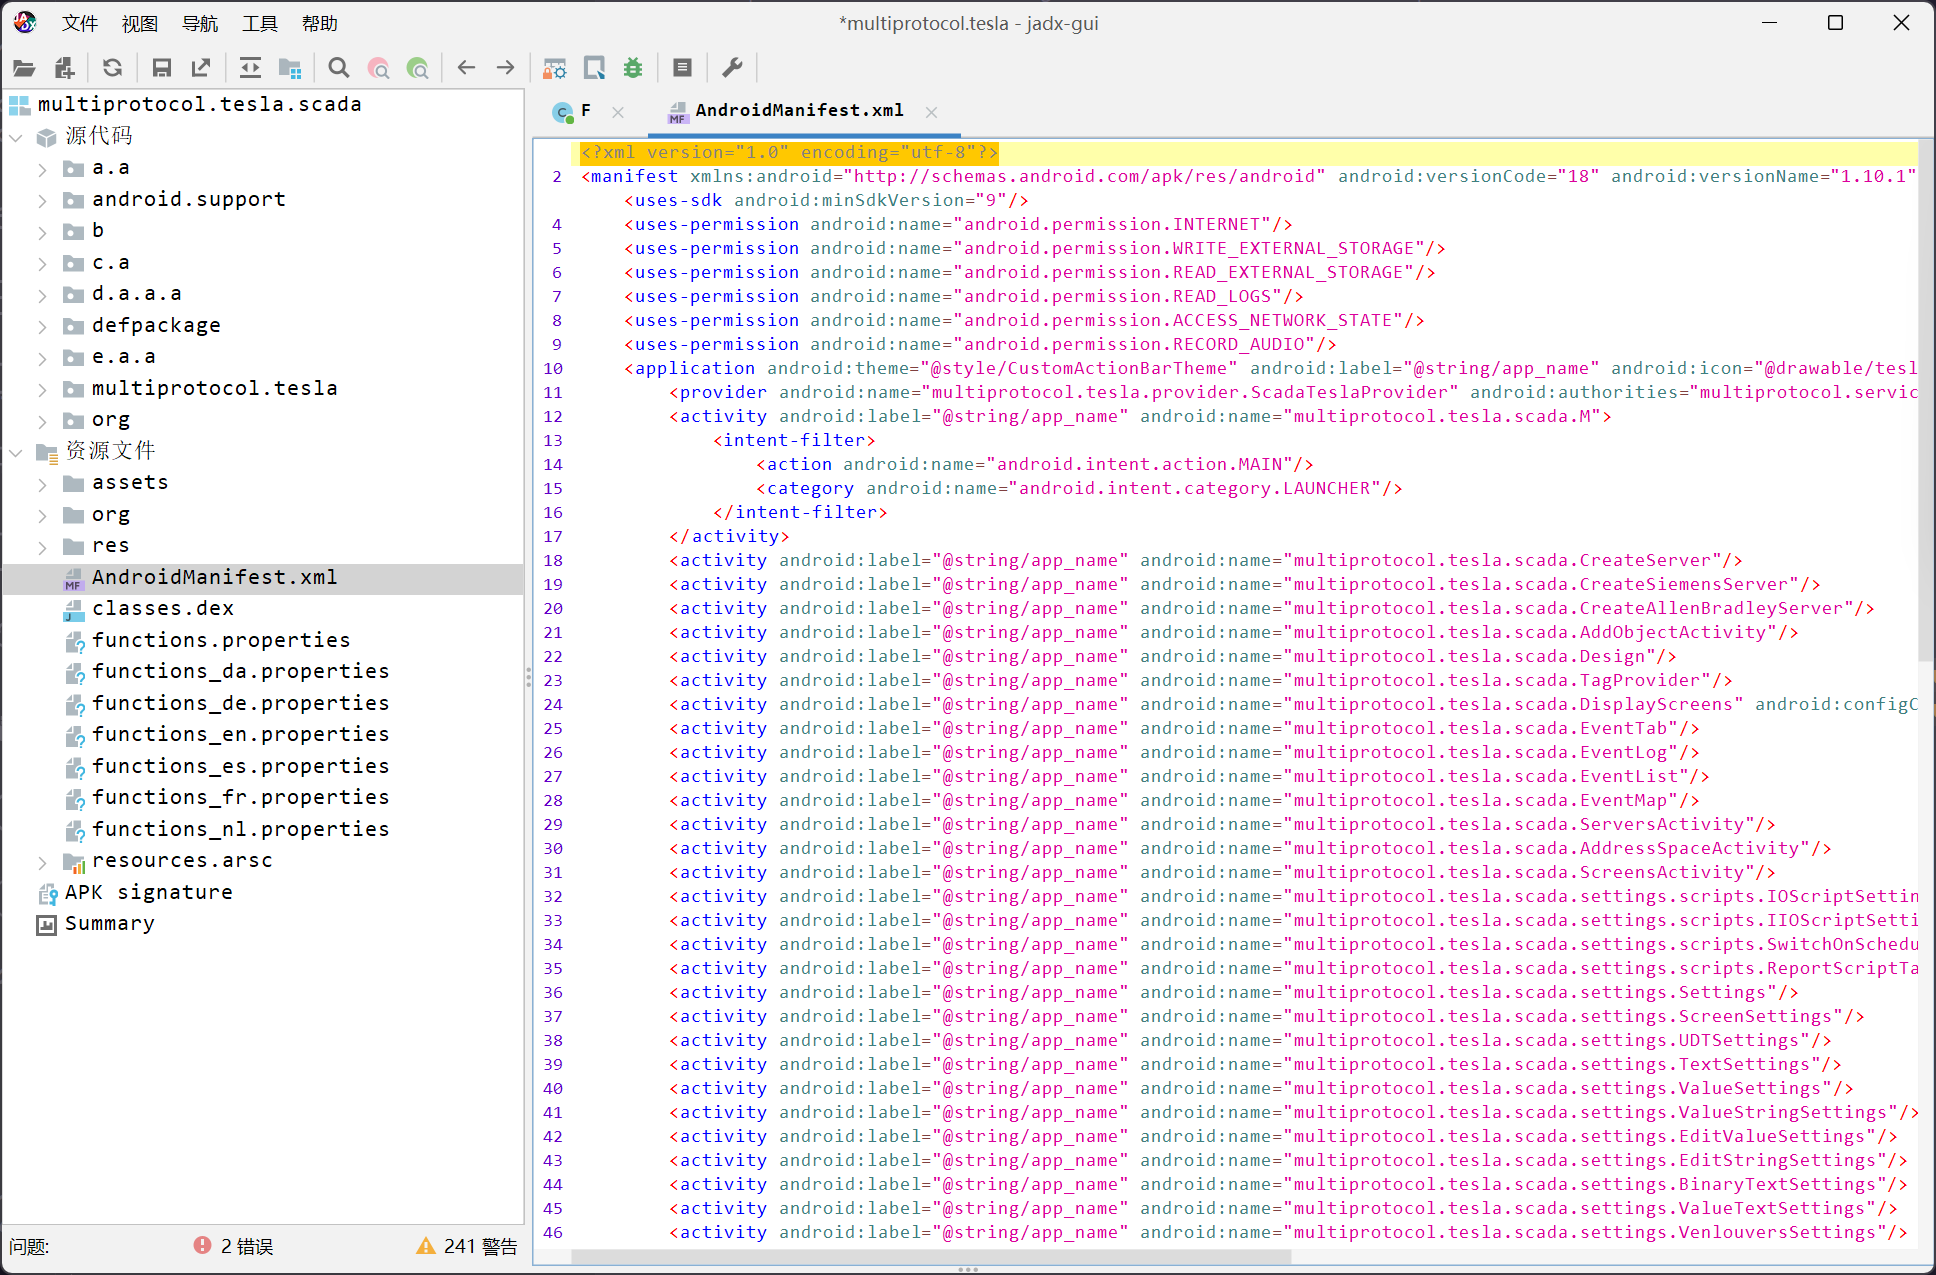Click the yellow warning triangle in the status bar
1936x1275 pixels.
[x=426, y=1245]
